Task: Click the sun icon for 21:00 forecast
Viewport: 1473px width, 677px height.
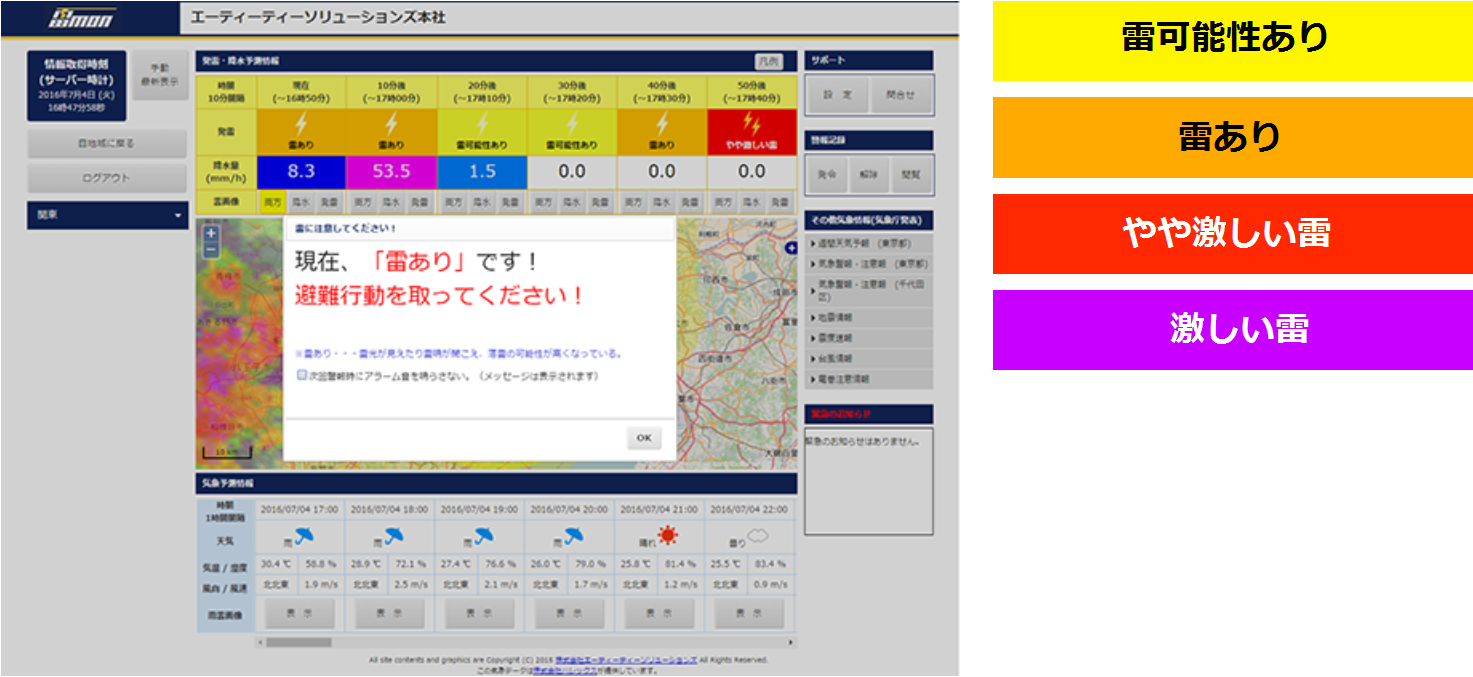Action: tap(667, 537)
